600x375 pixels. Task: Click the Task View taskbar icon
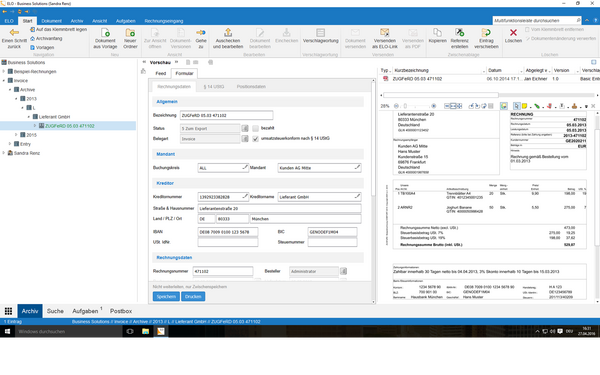(130, 331)
